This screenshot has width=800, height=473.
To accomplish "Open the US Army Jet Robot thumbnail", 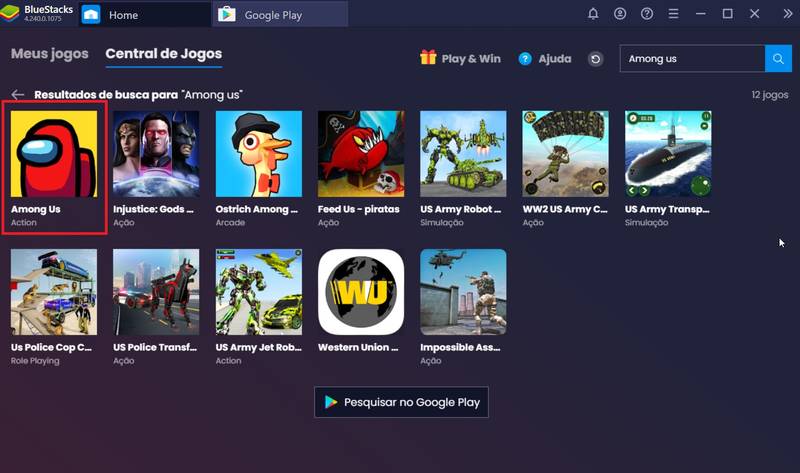I will (259, 292).
